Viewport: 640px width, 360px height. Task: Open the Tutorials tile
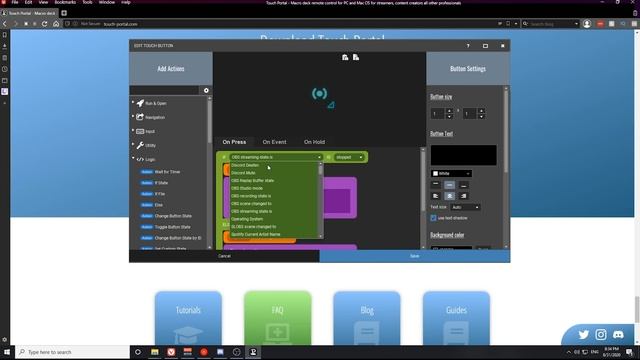click(x=188, y=318)
